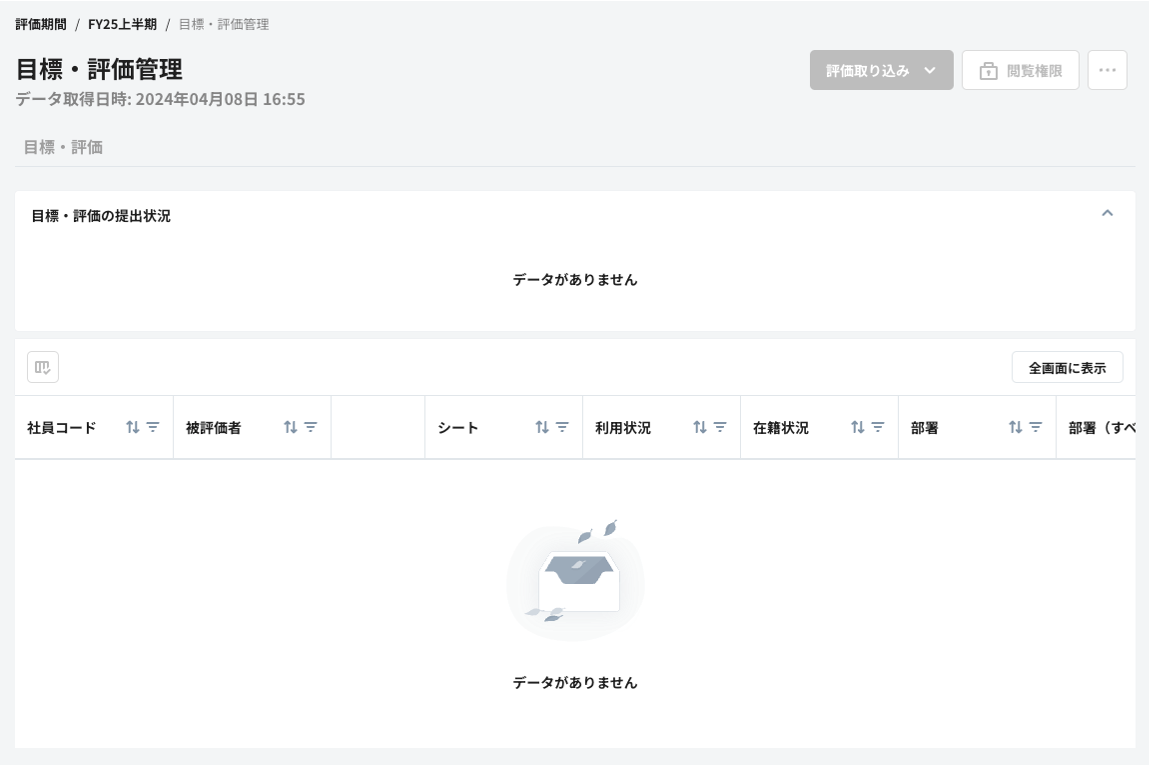This screenshot has width=1150, height=766.
Task: Filter the 部署 column
Action: [x=1036, y=427]
